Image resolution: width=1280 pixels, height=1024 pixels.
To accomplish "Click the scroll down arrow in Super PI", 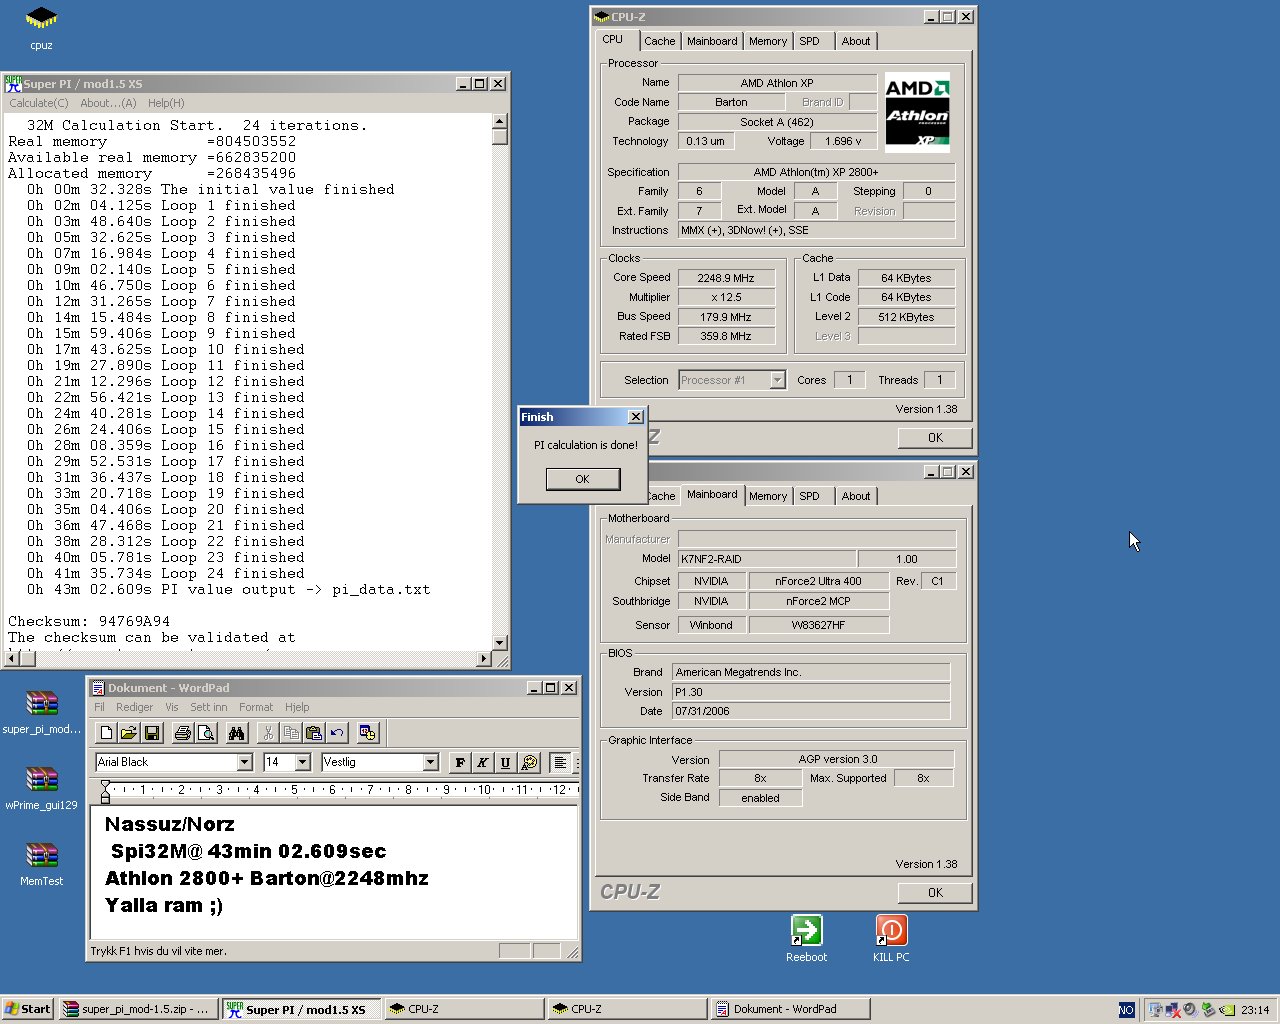I will click(x=500, y=643).
